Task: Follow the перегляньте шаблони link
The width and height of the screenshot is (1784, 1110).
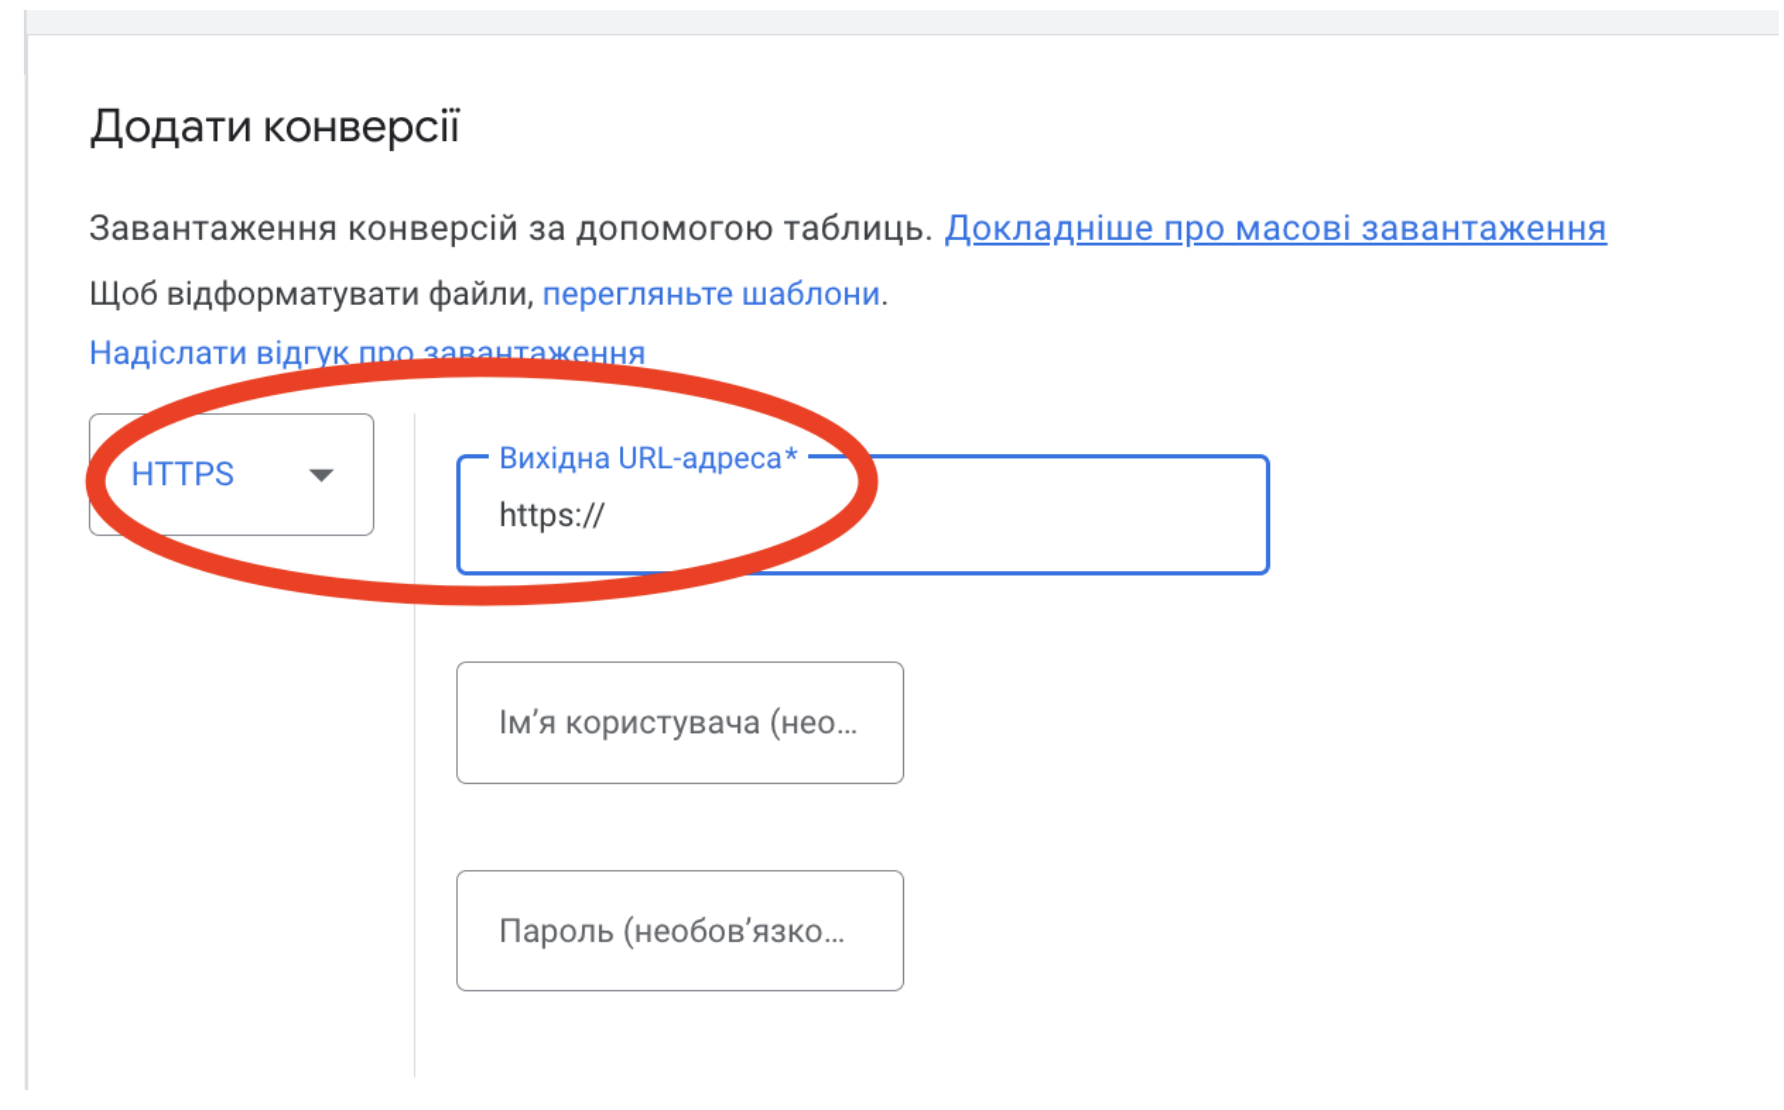Action: [711, 294]
